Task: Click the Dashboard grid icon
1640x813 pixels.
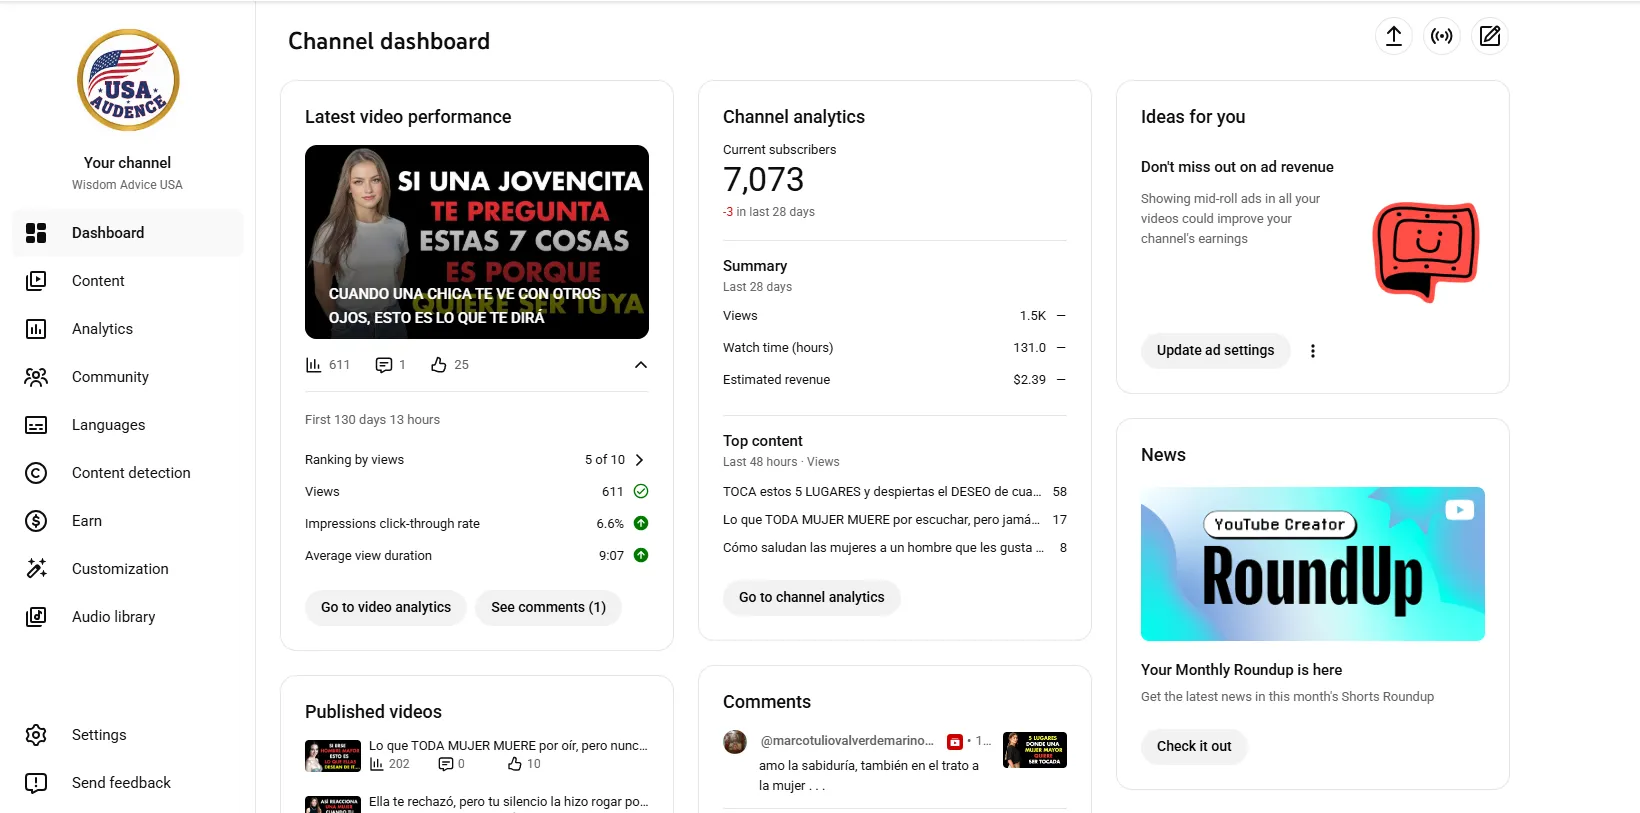Action: pyautogui.click(x=36, y=233)
